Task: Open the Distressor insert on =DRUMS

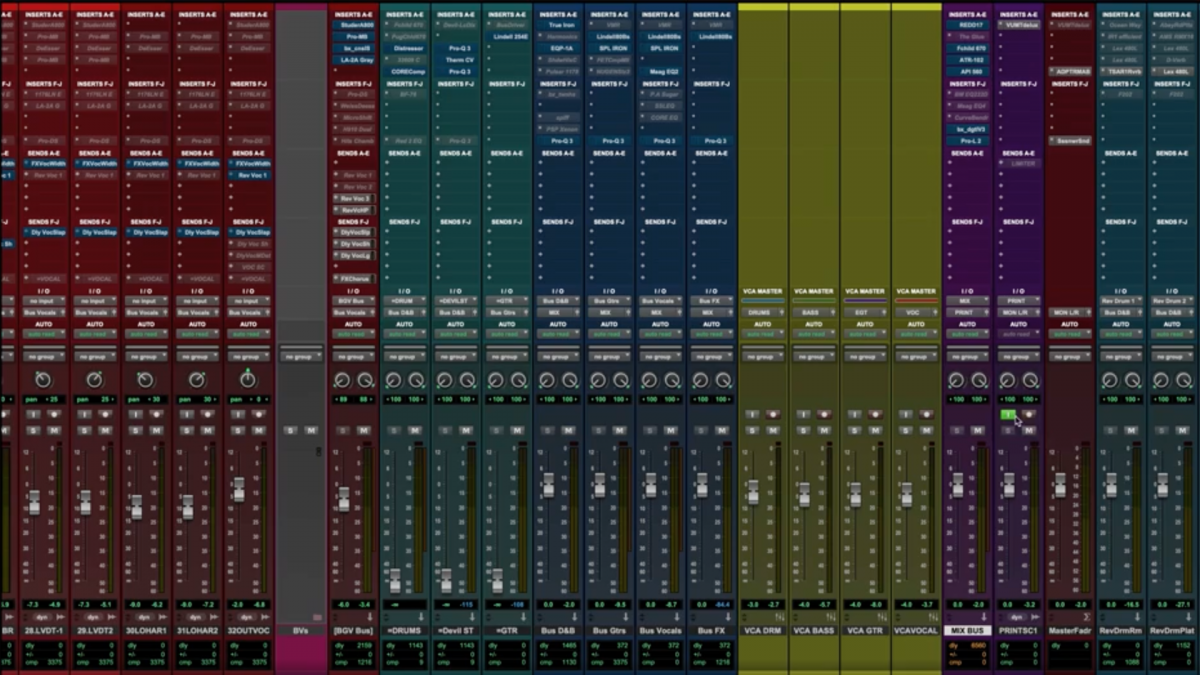Action: pyautogui.click(x=408, y=48)
